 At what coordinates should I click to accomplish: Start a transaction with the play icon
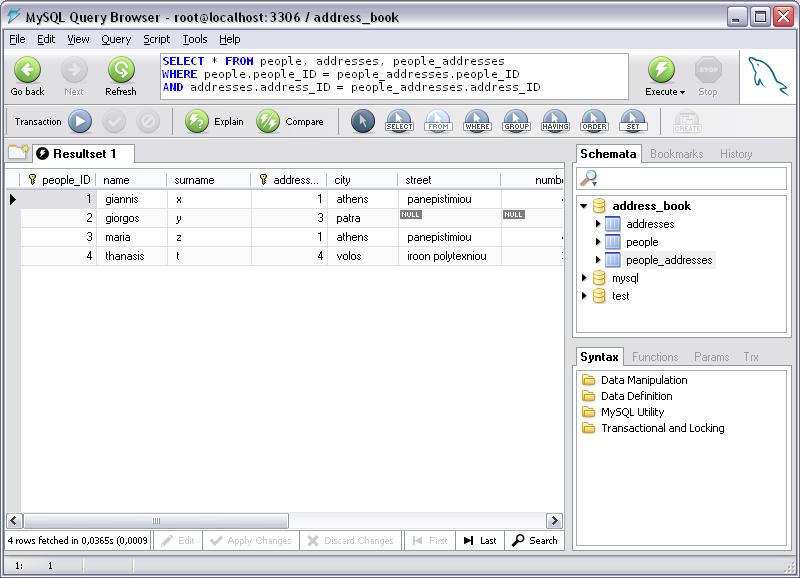(x=80, y=121)
